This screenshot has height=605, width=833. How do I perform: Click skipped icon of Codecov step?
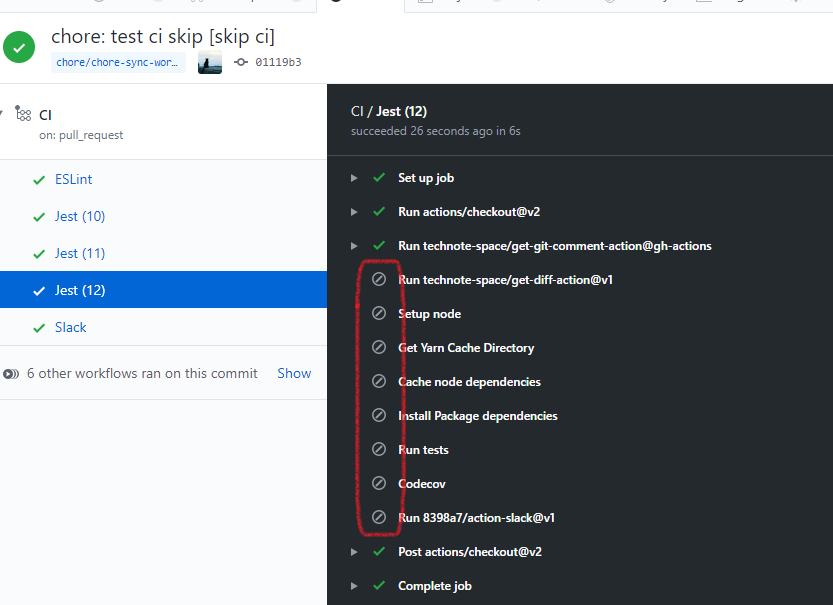[379, 483]
